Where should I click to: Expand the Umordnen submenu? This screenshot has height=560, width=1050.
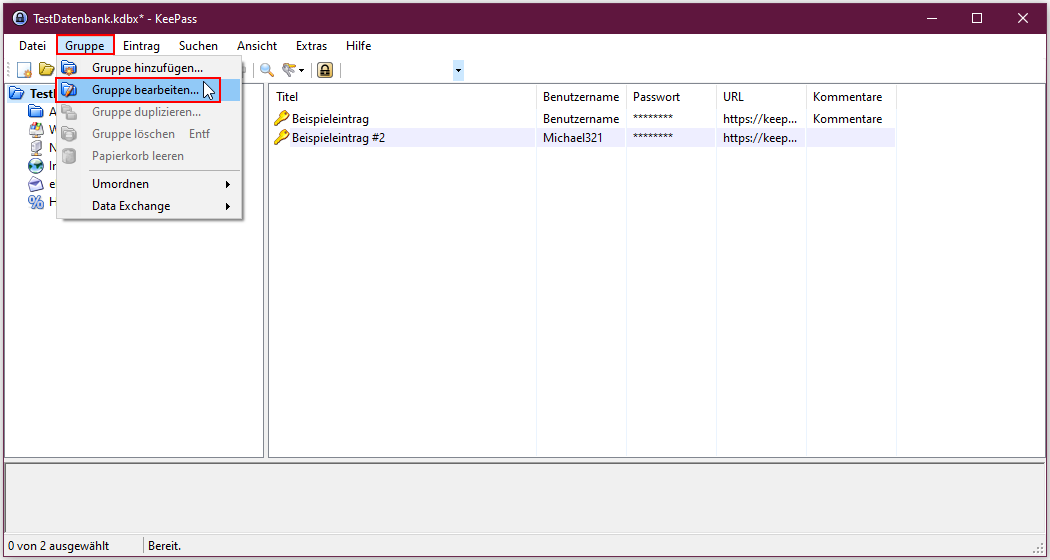(149, 184)
